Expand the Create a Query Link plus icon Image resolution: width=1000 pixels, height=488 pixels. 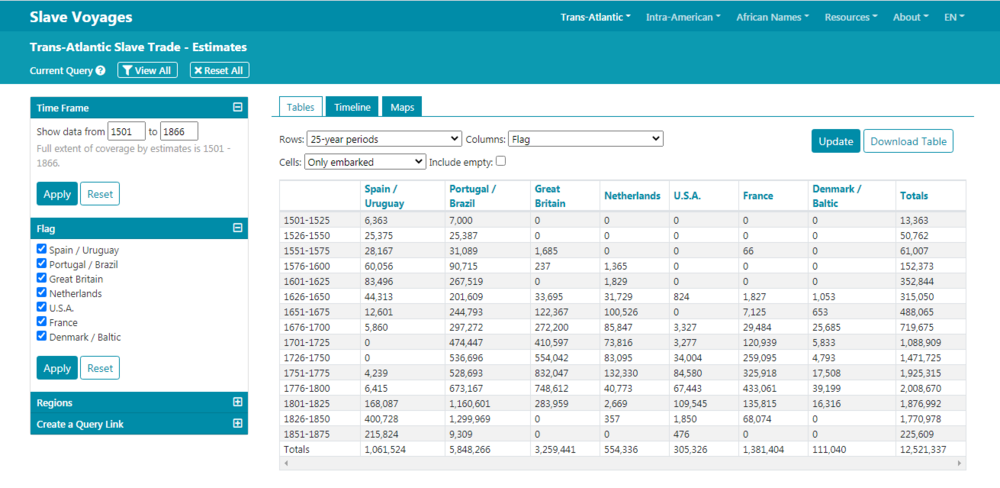[238, 424]
